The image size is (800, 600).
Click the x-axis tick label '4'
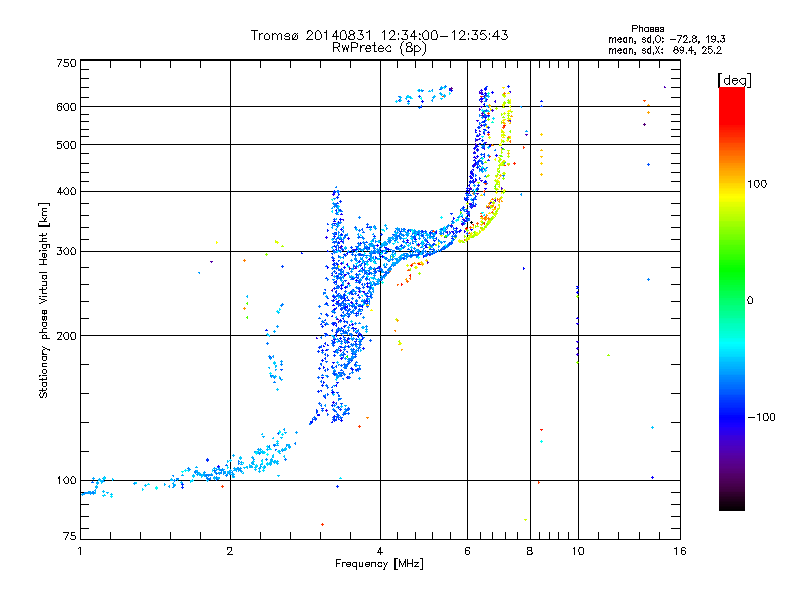coord(380,551)
